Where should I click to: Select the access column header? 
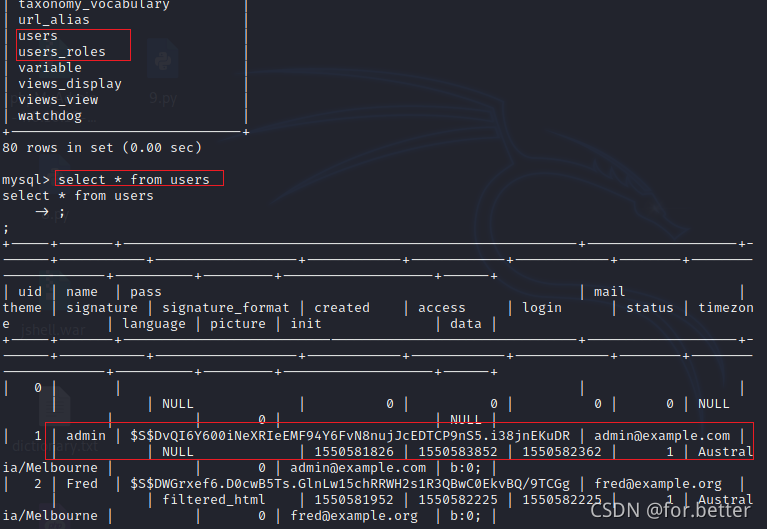442,308
